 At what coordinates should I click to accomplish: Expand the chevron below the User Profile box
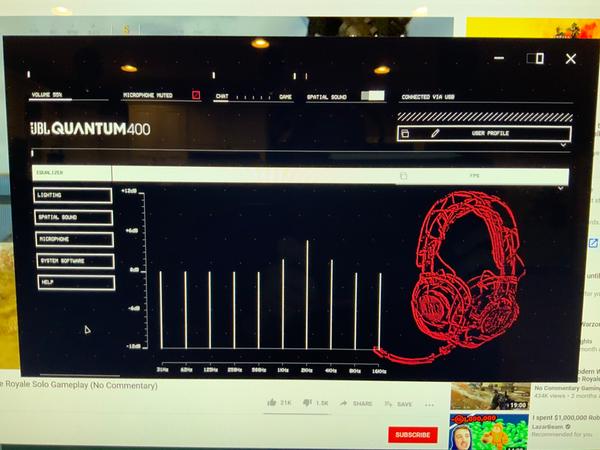(x=563, y=145)
